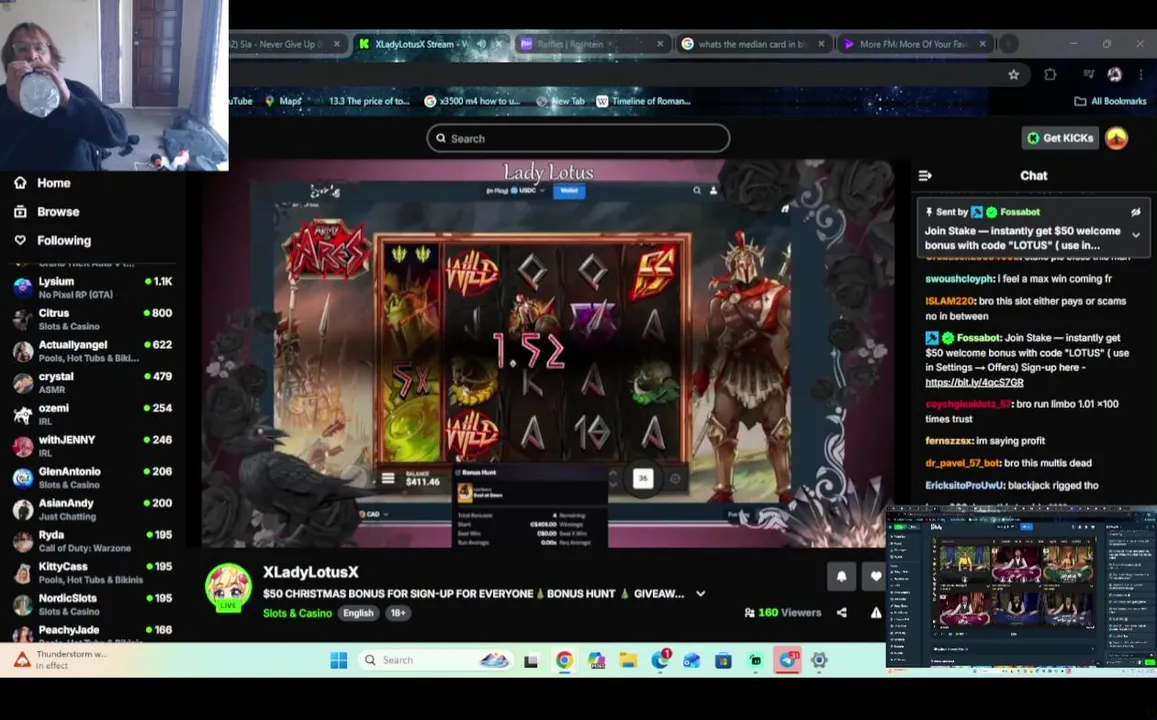Open the Lysium channel in sidebar

pyautogui.click(x=92, y=287)
